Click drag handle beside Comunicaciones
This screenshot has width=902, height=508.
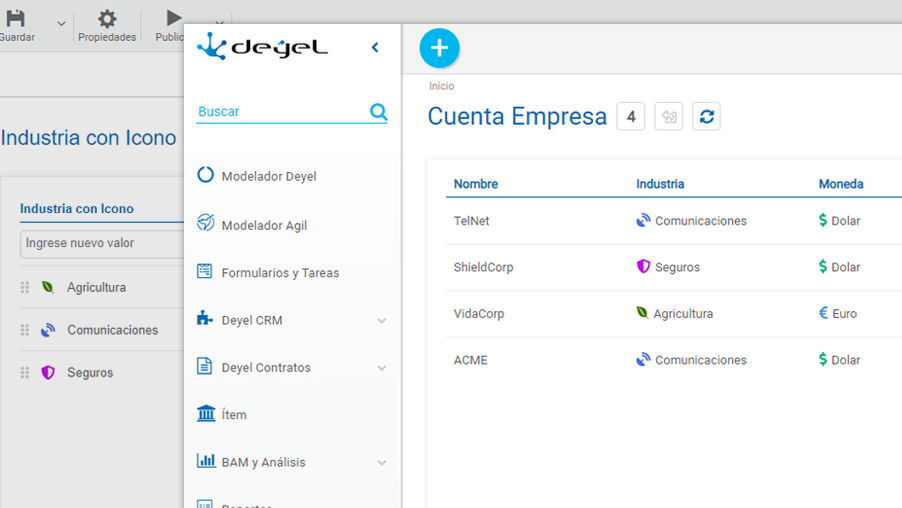point(25,330)
